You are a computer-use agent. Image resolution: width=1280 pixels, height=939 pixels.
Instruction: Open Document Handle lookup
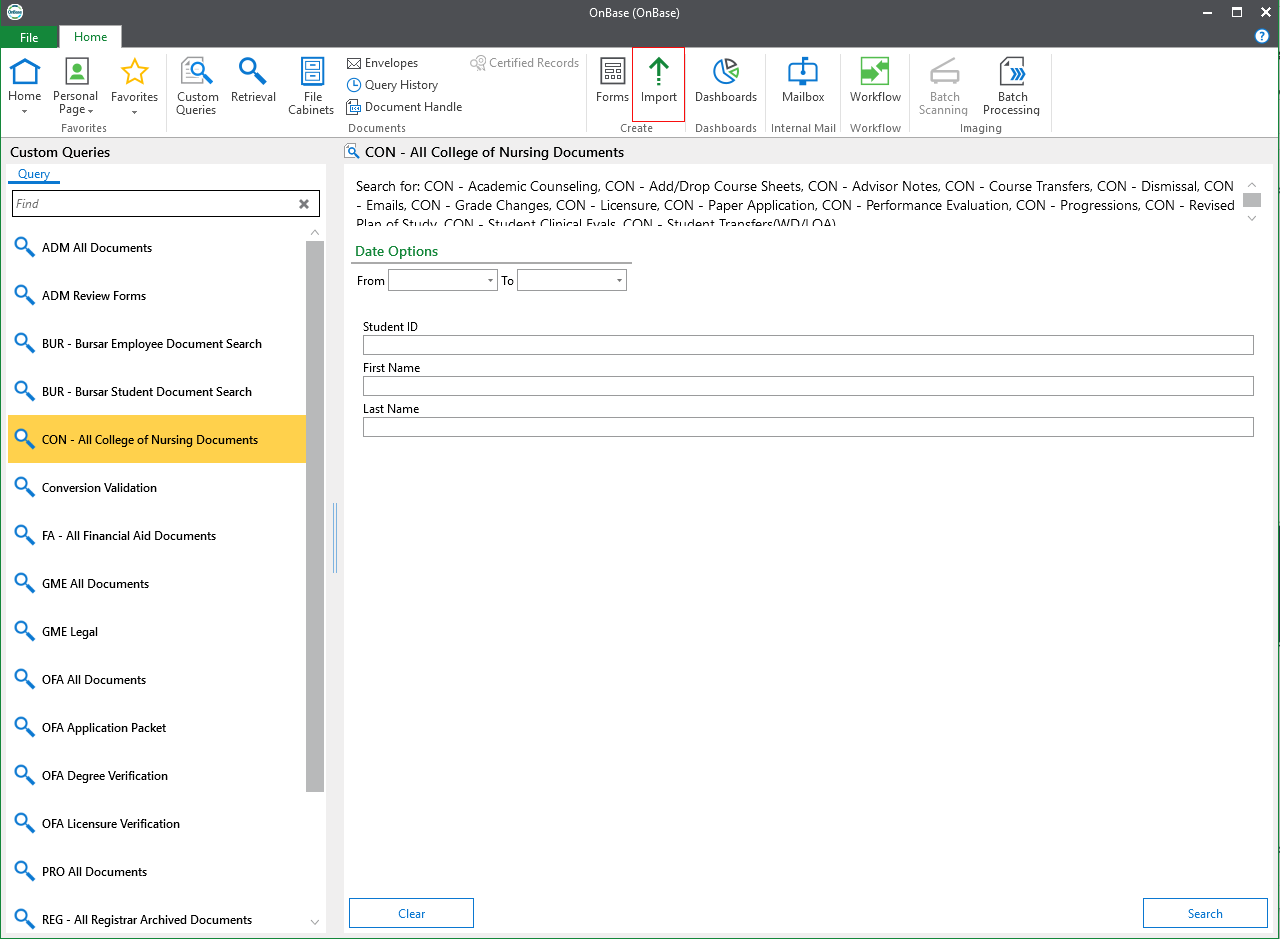404,107
